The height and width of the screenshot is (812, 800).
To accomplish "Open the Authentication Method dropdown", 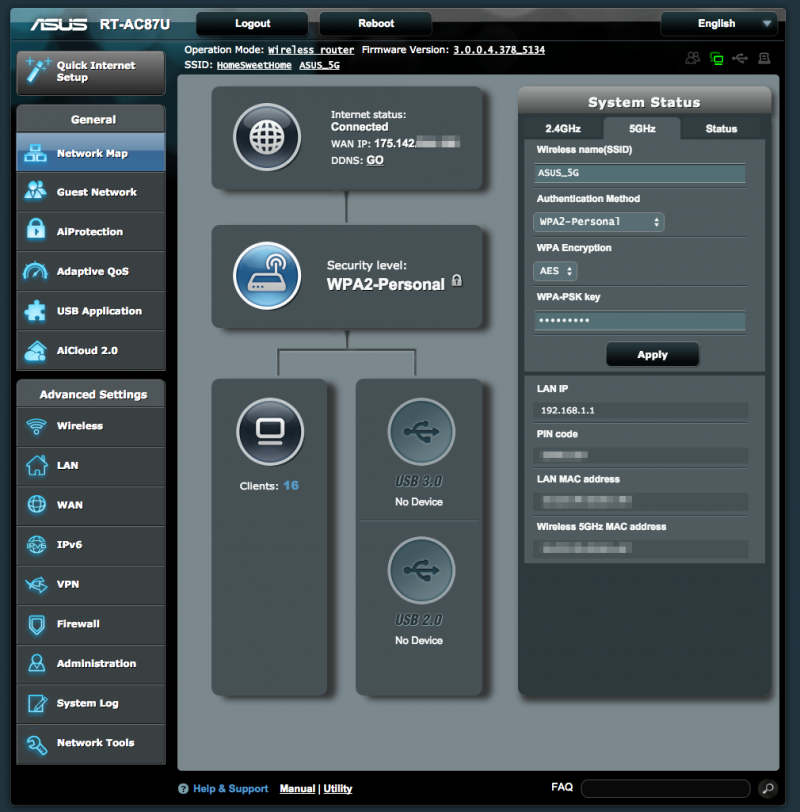I will click(x=598, y=222).
